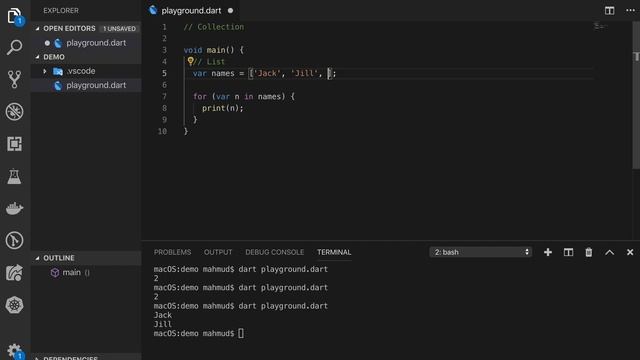Click 'for (var n in names)' line

(x=244, y=97)
